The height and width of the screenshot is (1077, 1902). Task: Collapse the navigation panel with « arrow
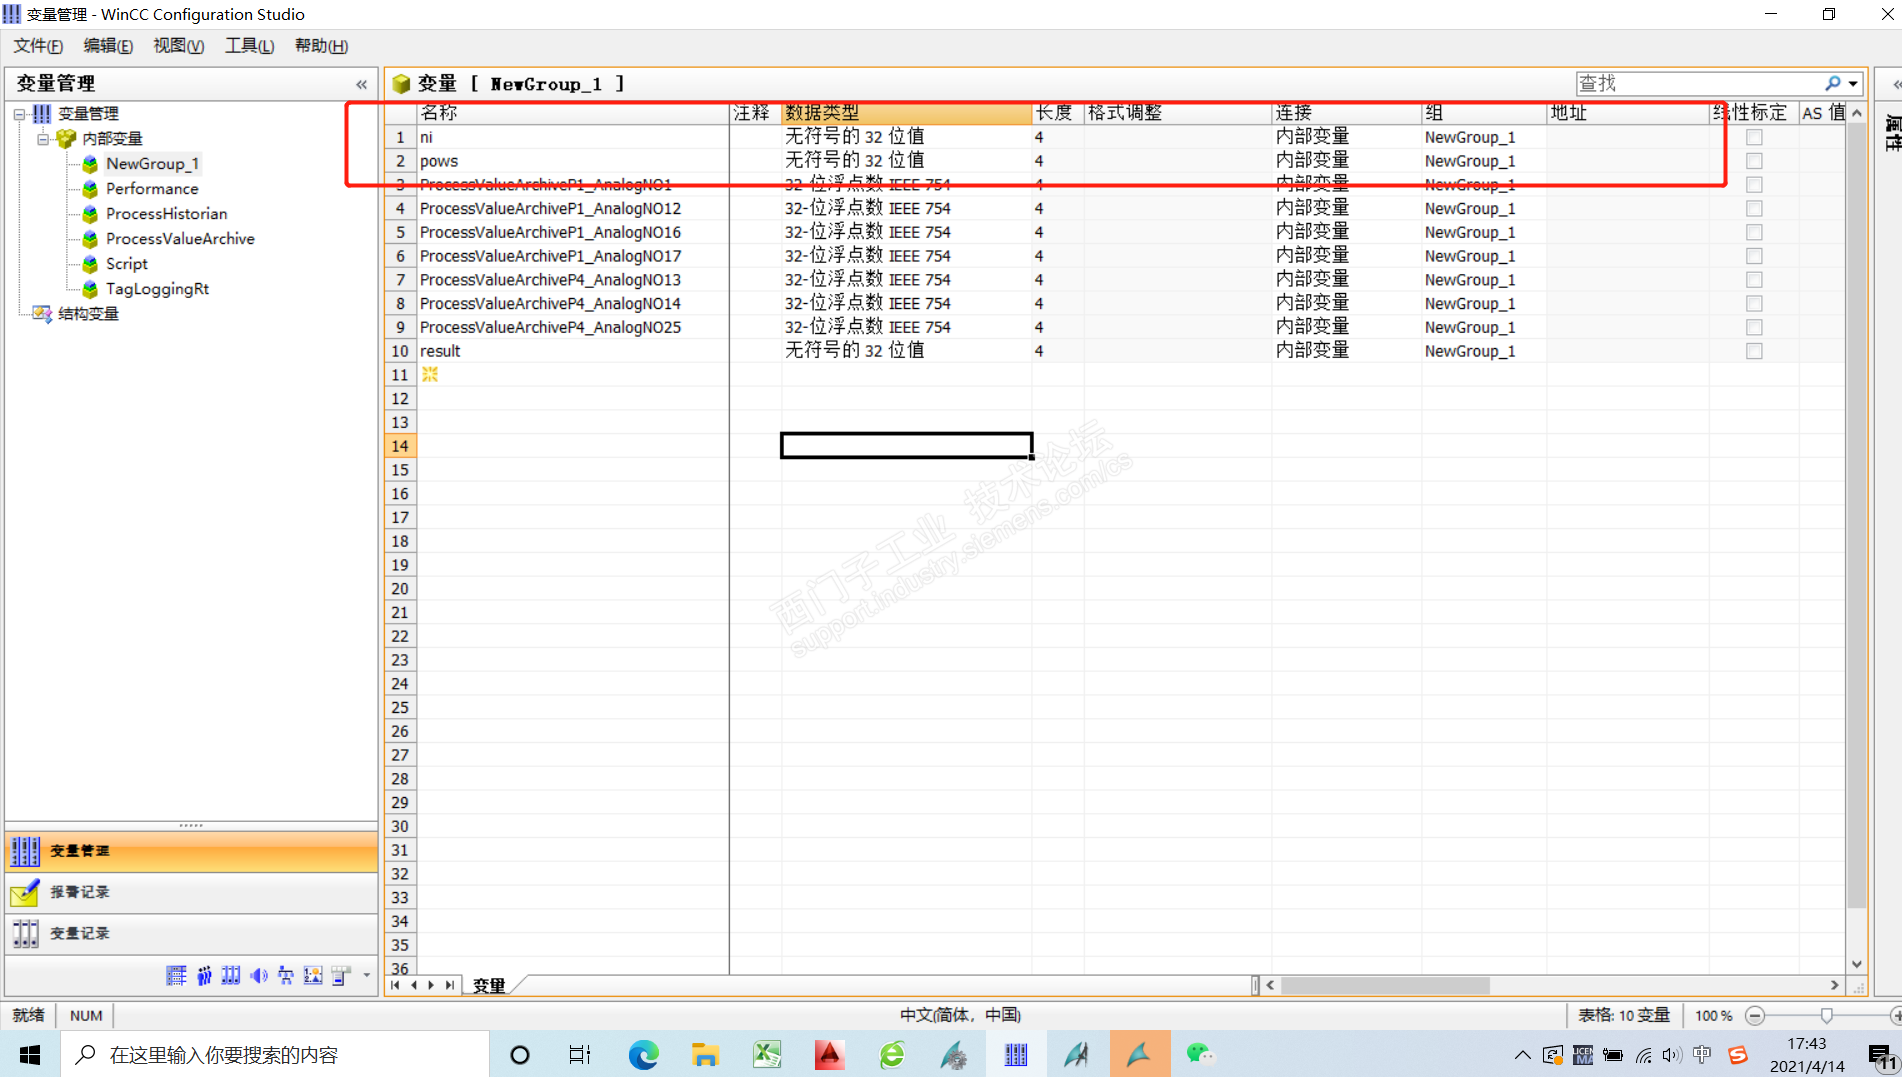361,84
